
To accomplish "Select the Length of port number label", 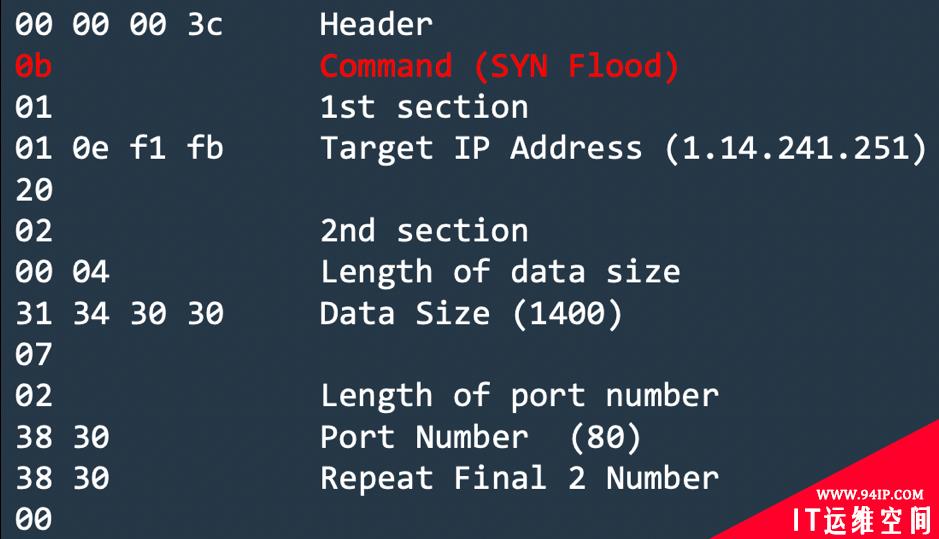I will [519, 396].
